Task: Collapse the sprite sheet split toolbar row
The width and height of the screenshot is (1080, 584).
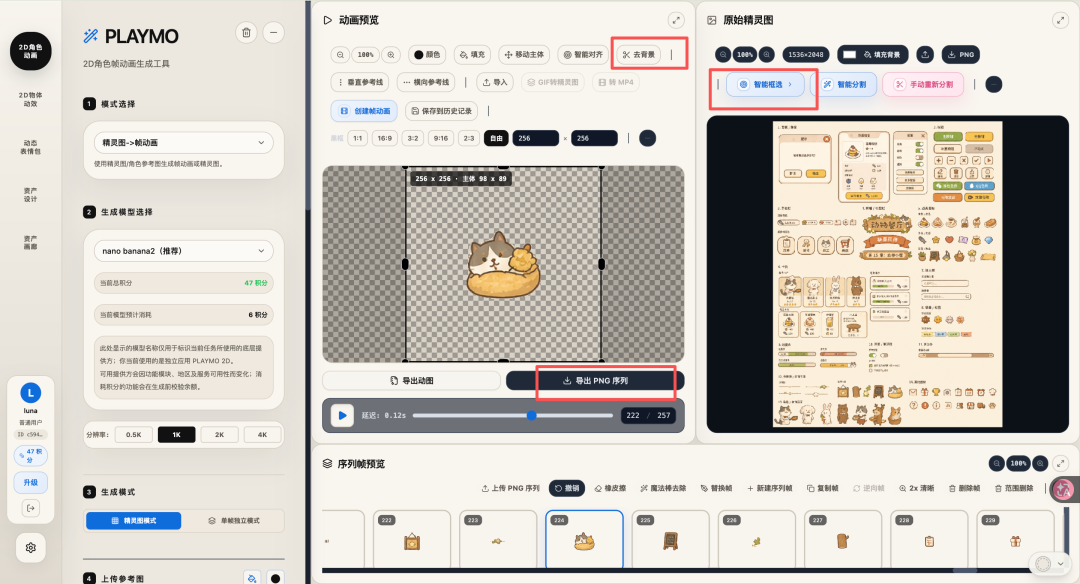Action: point(993,84)
